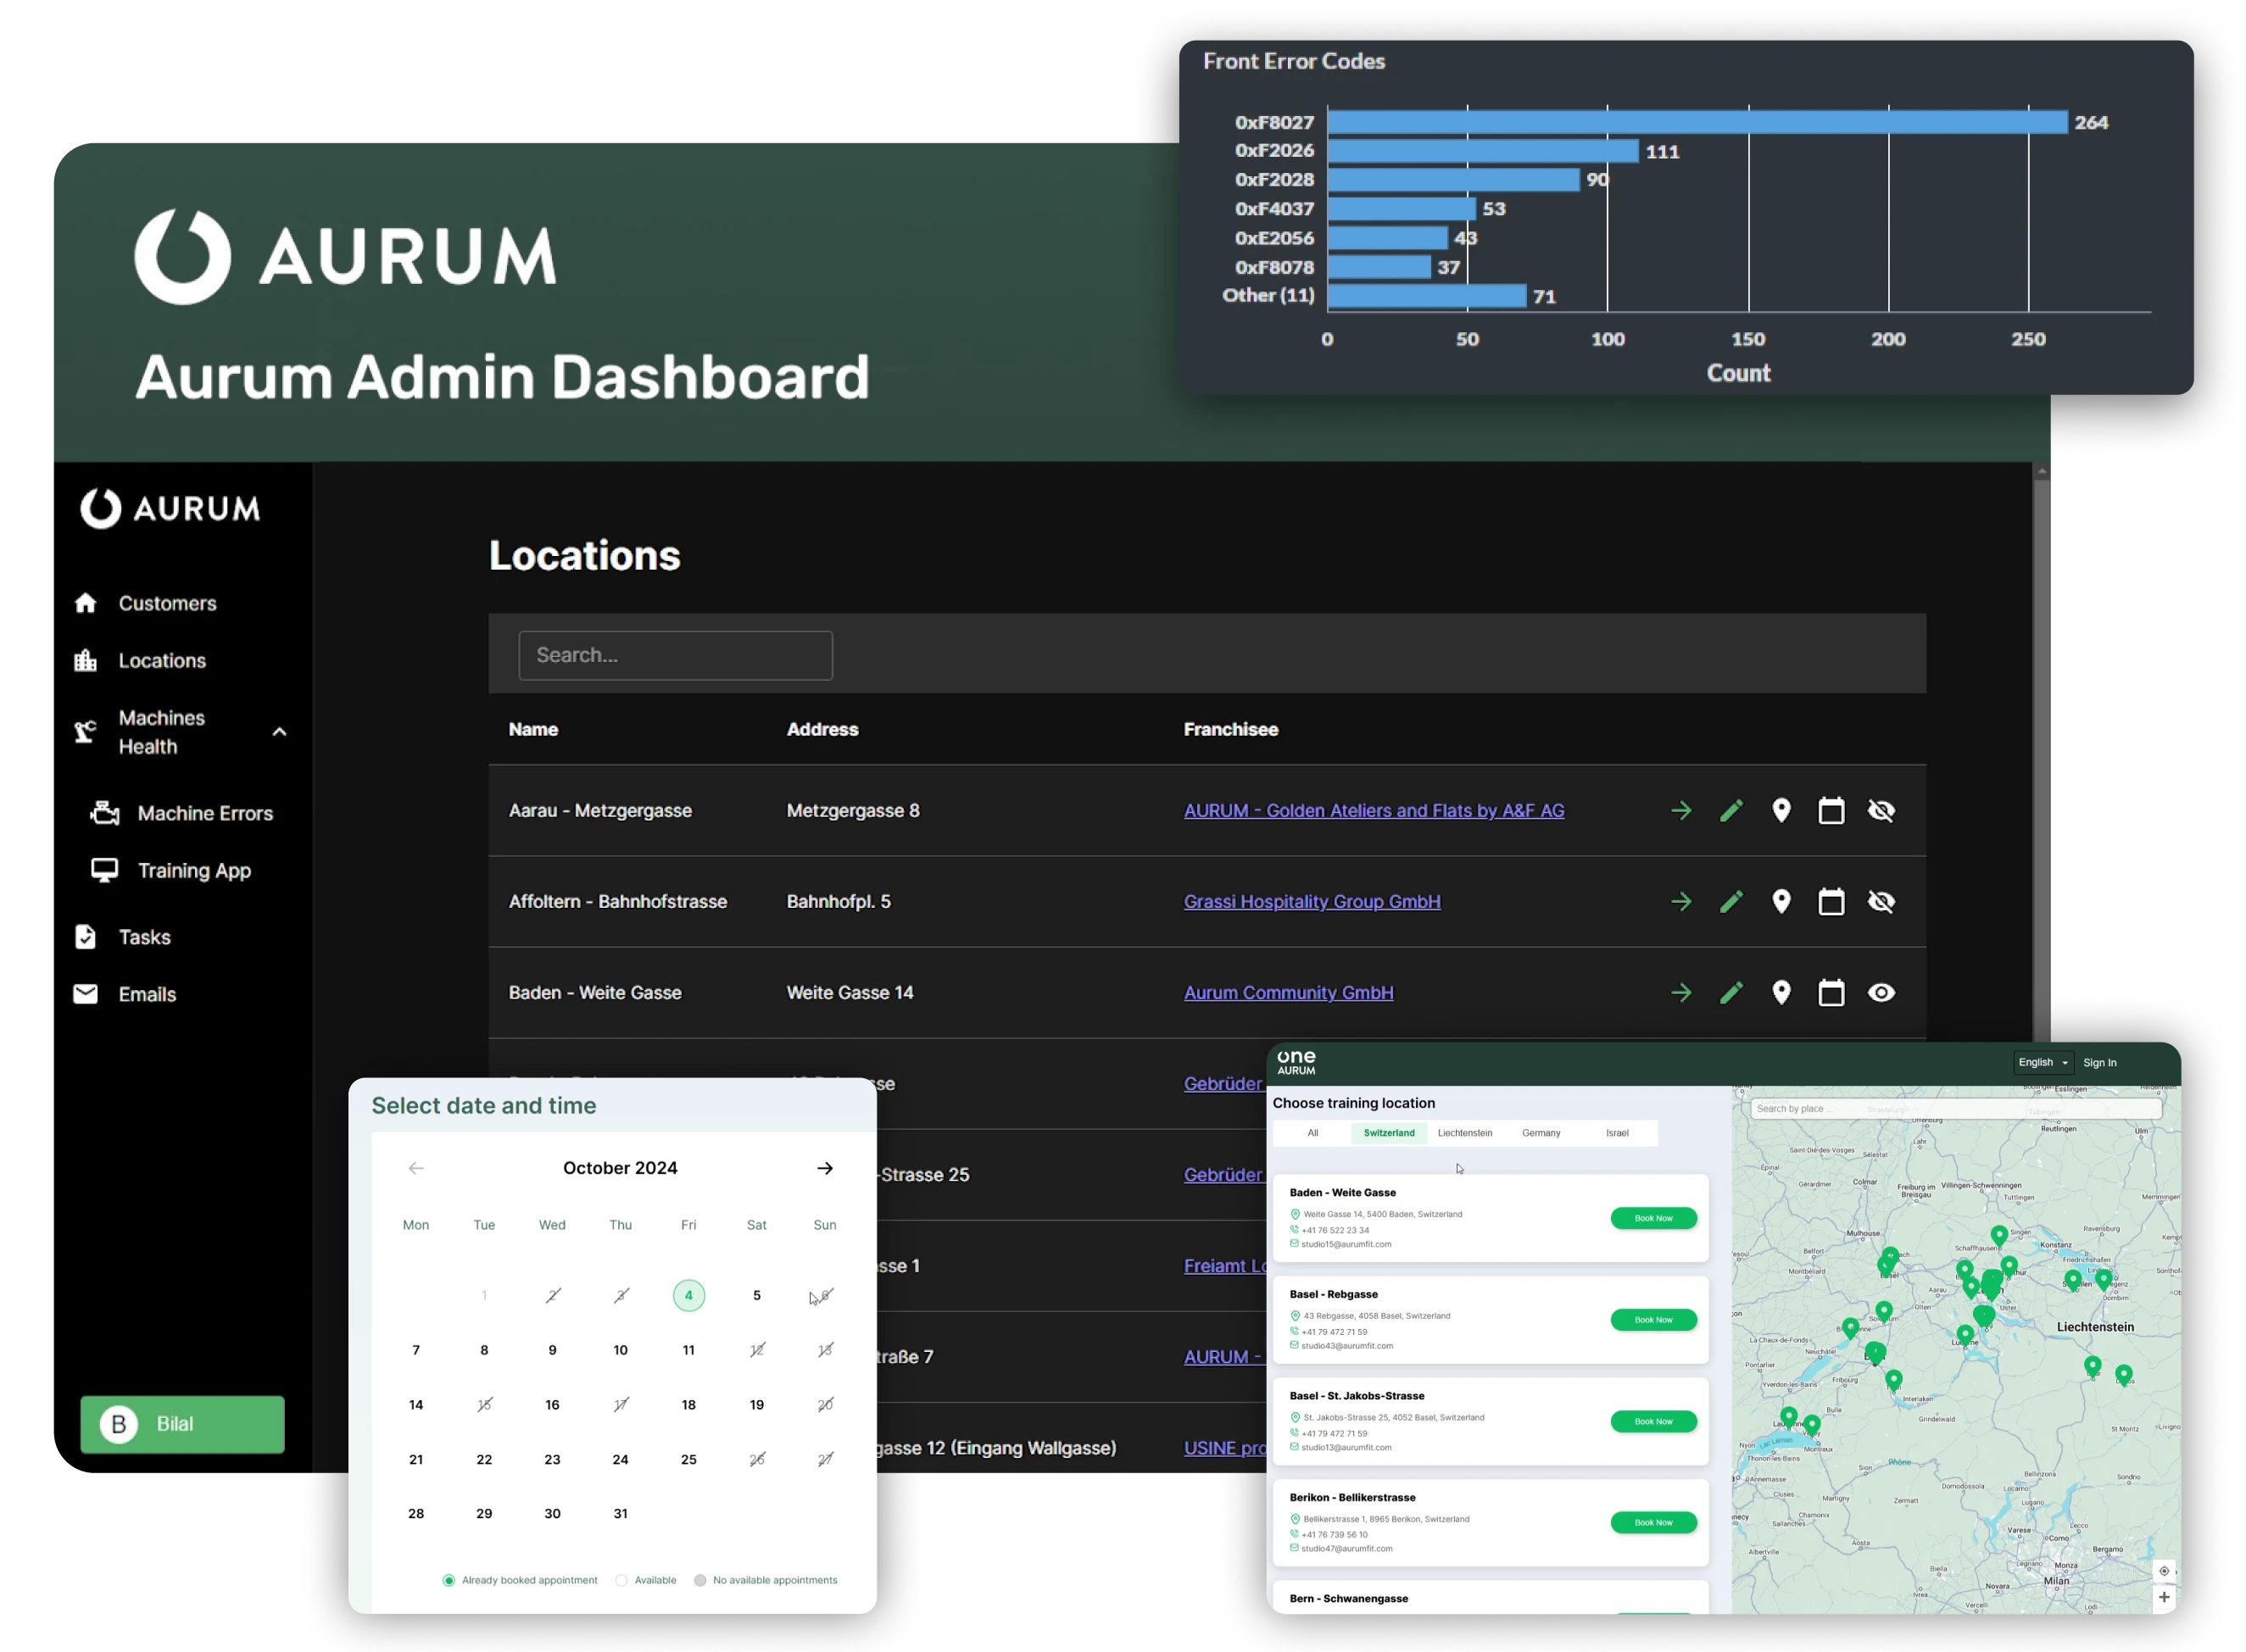
Task: Open Customers from the sidebar
Action: [x=167, y=603]
